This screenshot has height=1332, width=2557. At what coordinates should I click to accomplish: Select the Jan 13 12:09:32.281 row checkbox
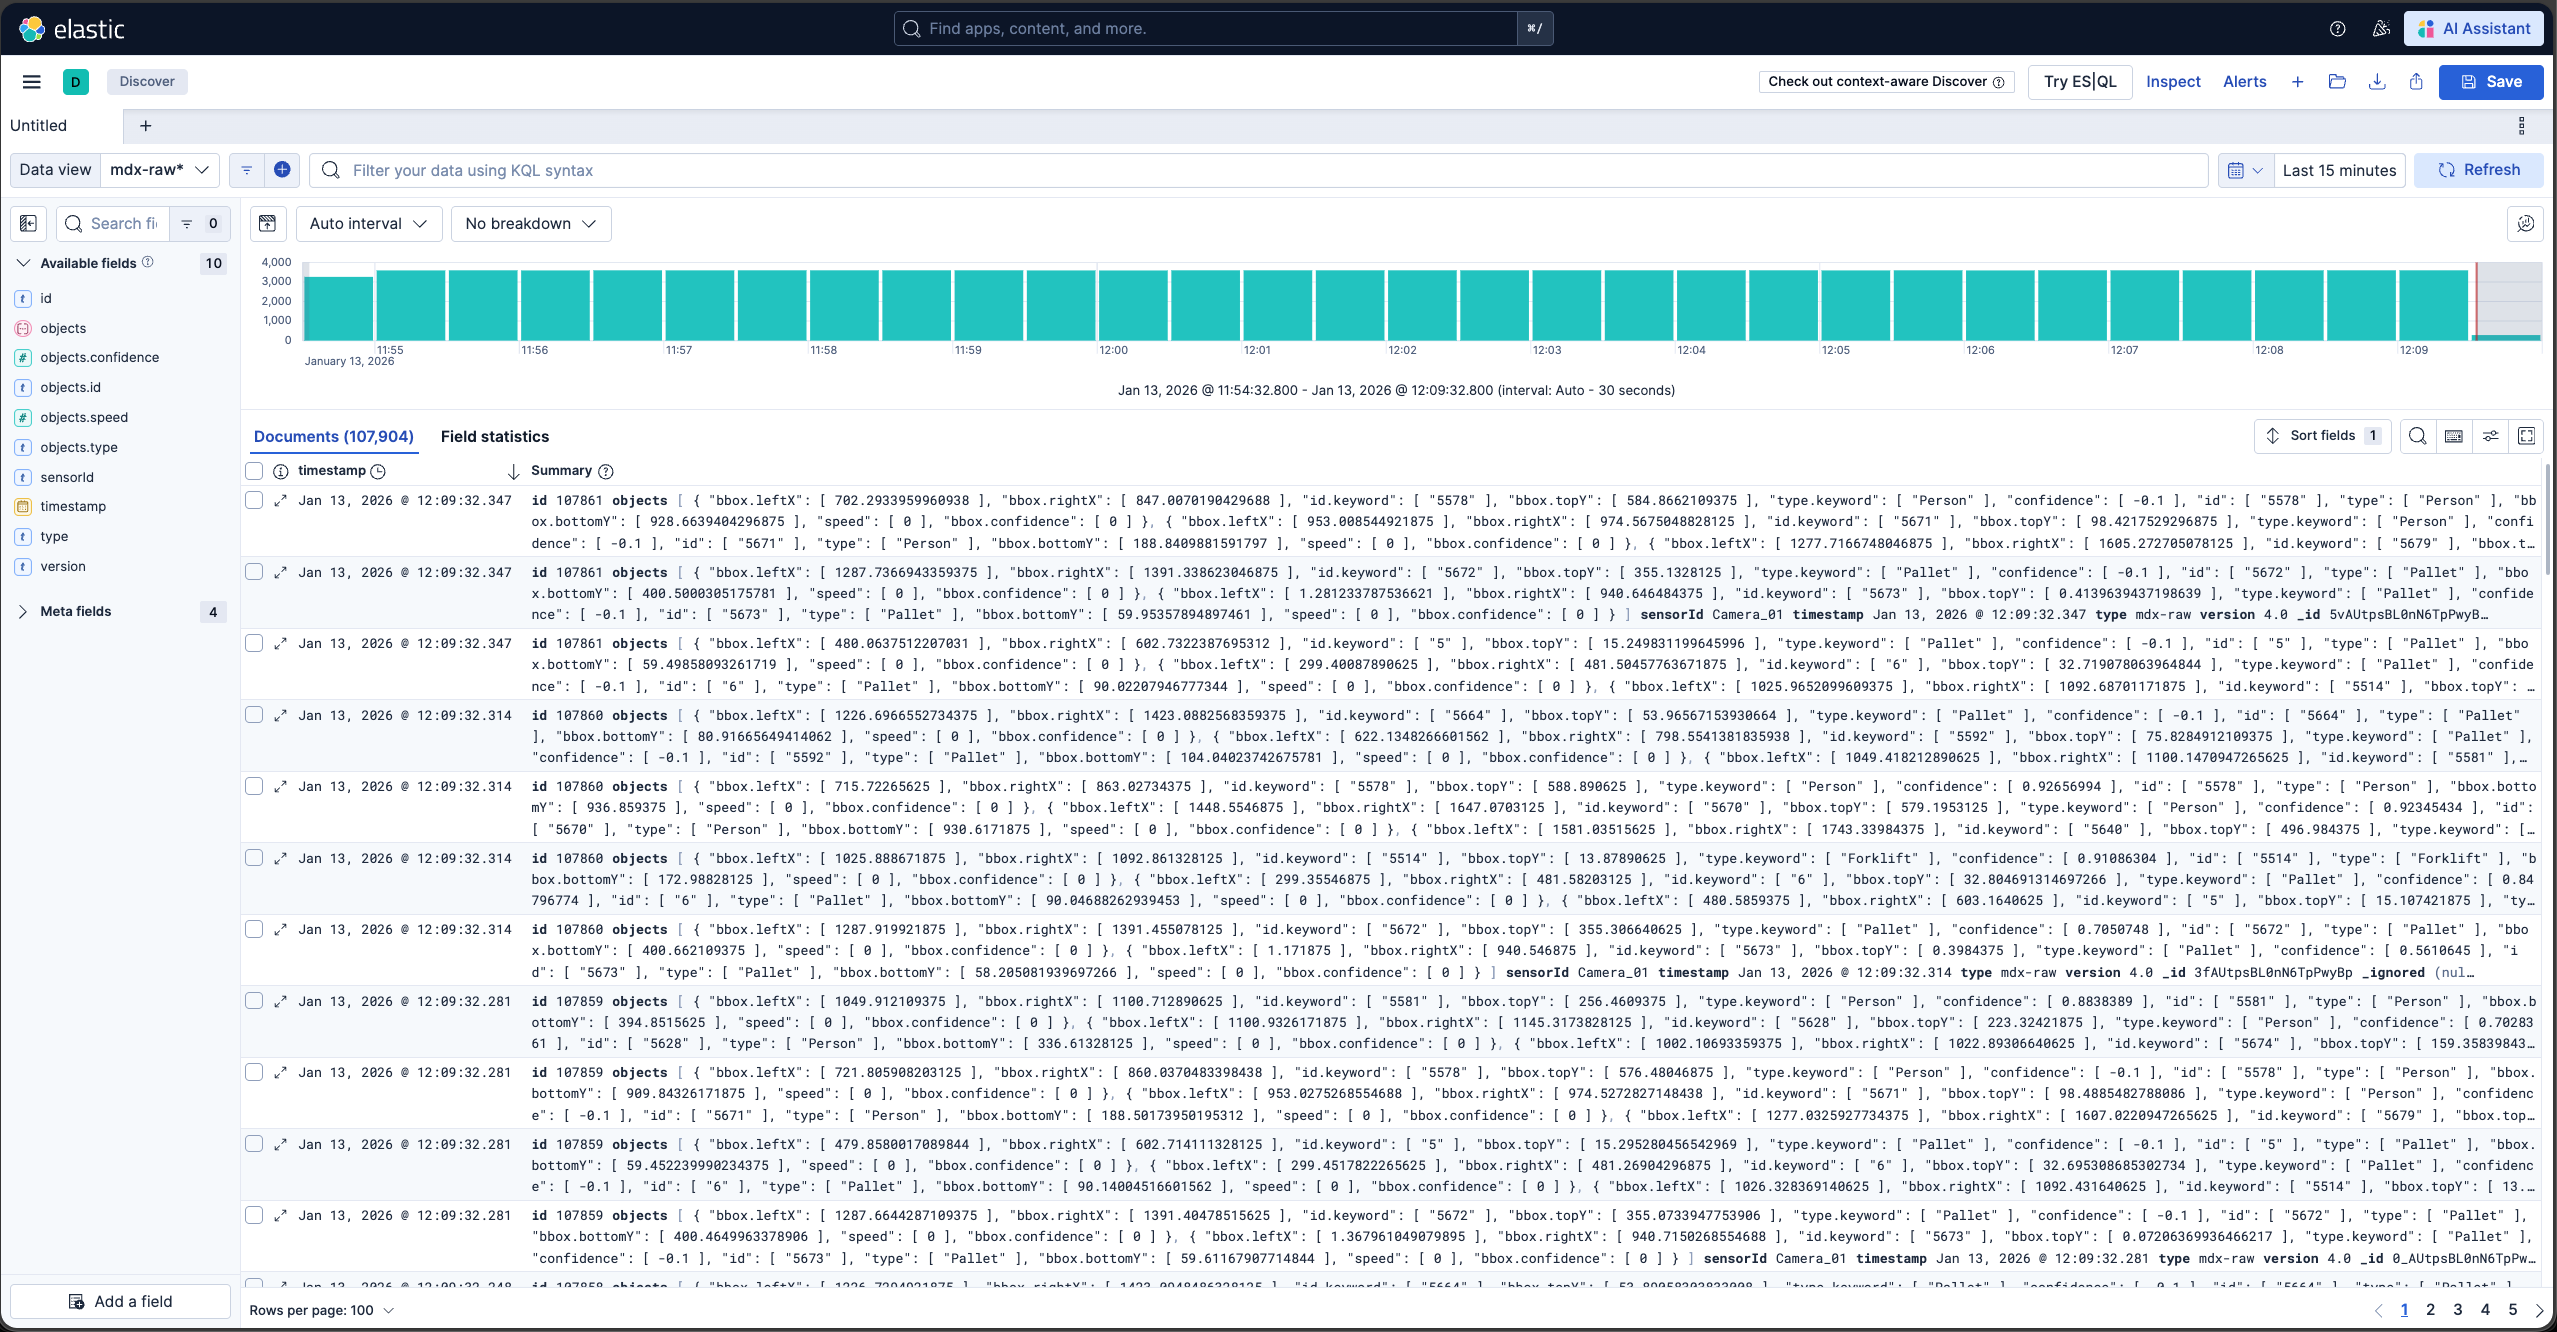tap(253, 1000)
